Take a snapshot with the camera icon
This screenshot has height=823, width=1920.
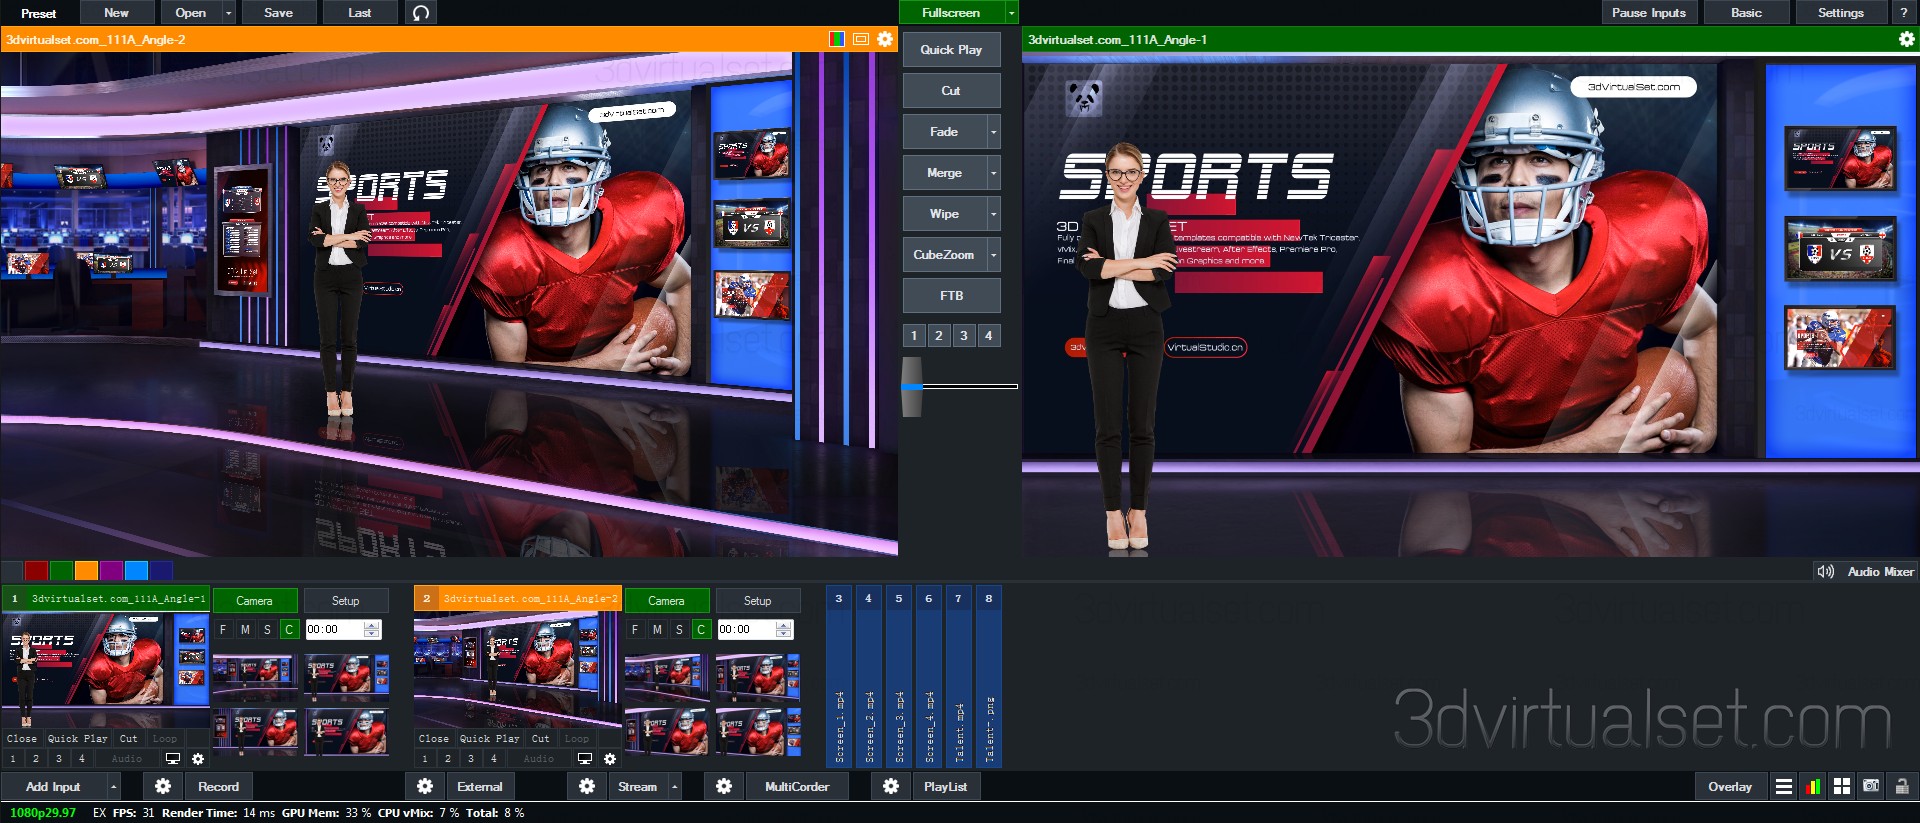(x=1871, y=786)
